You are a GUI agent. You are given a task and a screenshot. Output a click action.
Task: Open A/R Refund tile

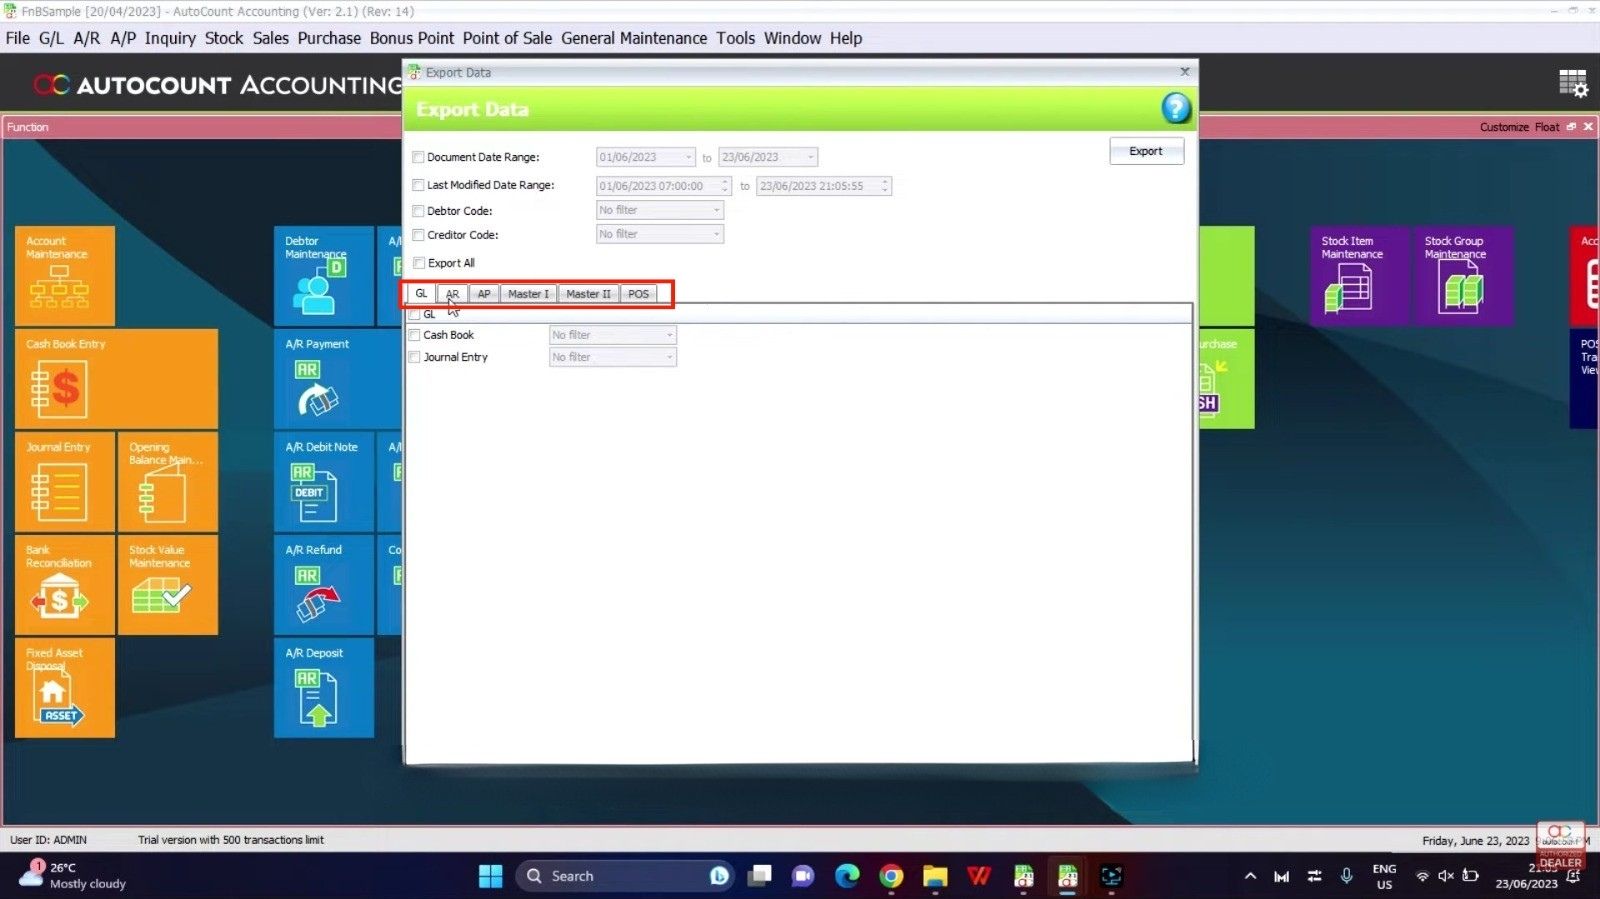(324, 585)
